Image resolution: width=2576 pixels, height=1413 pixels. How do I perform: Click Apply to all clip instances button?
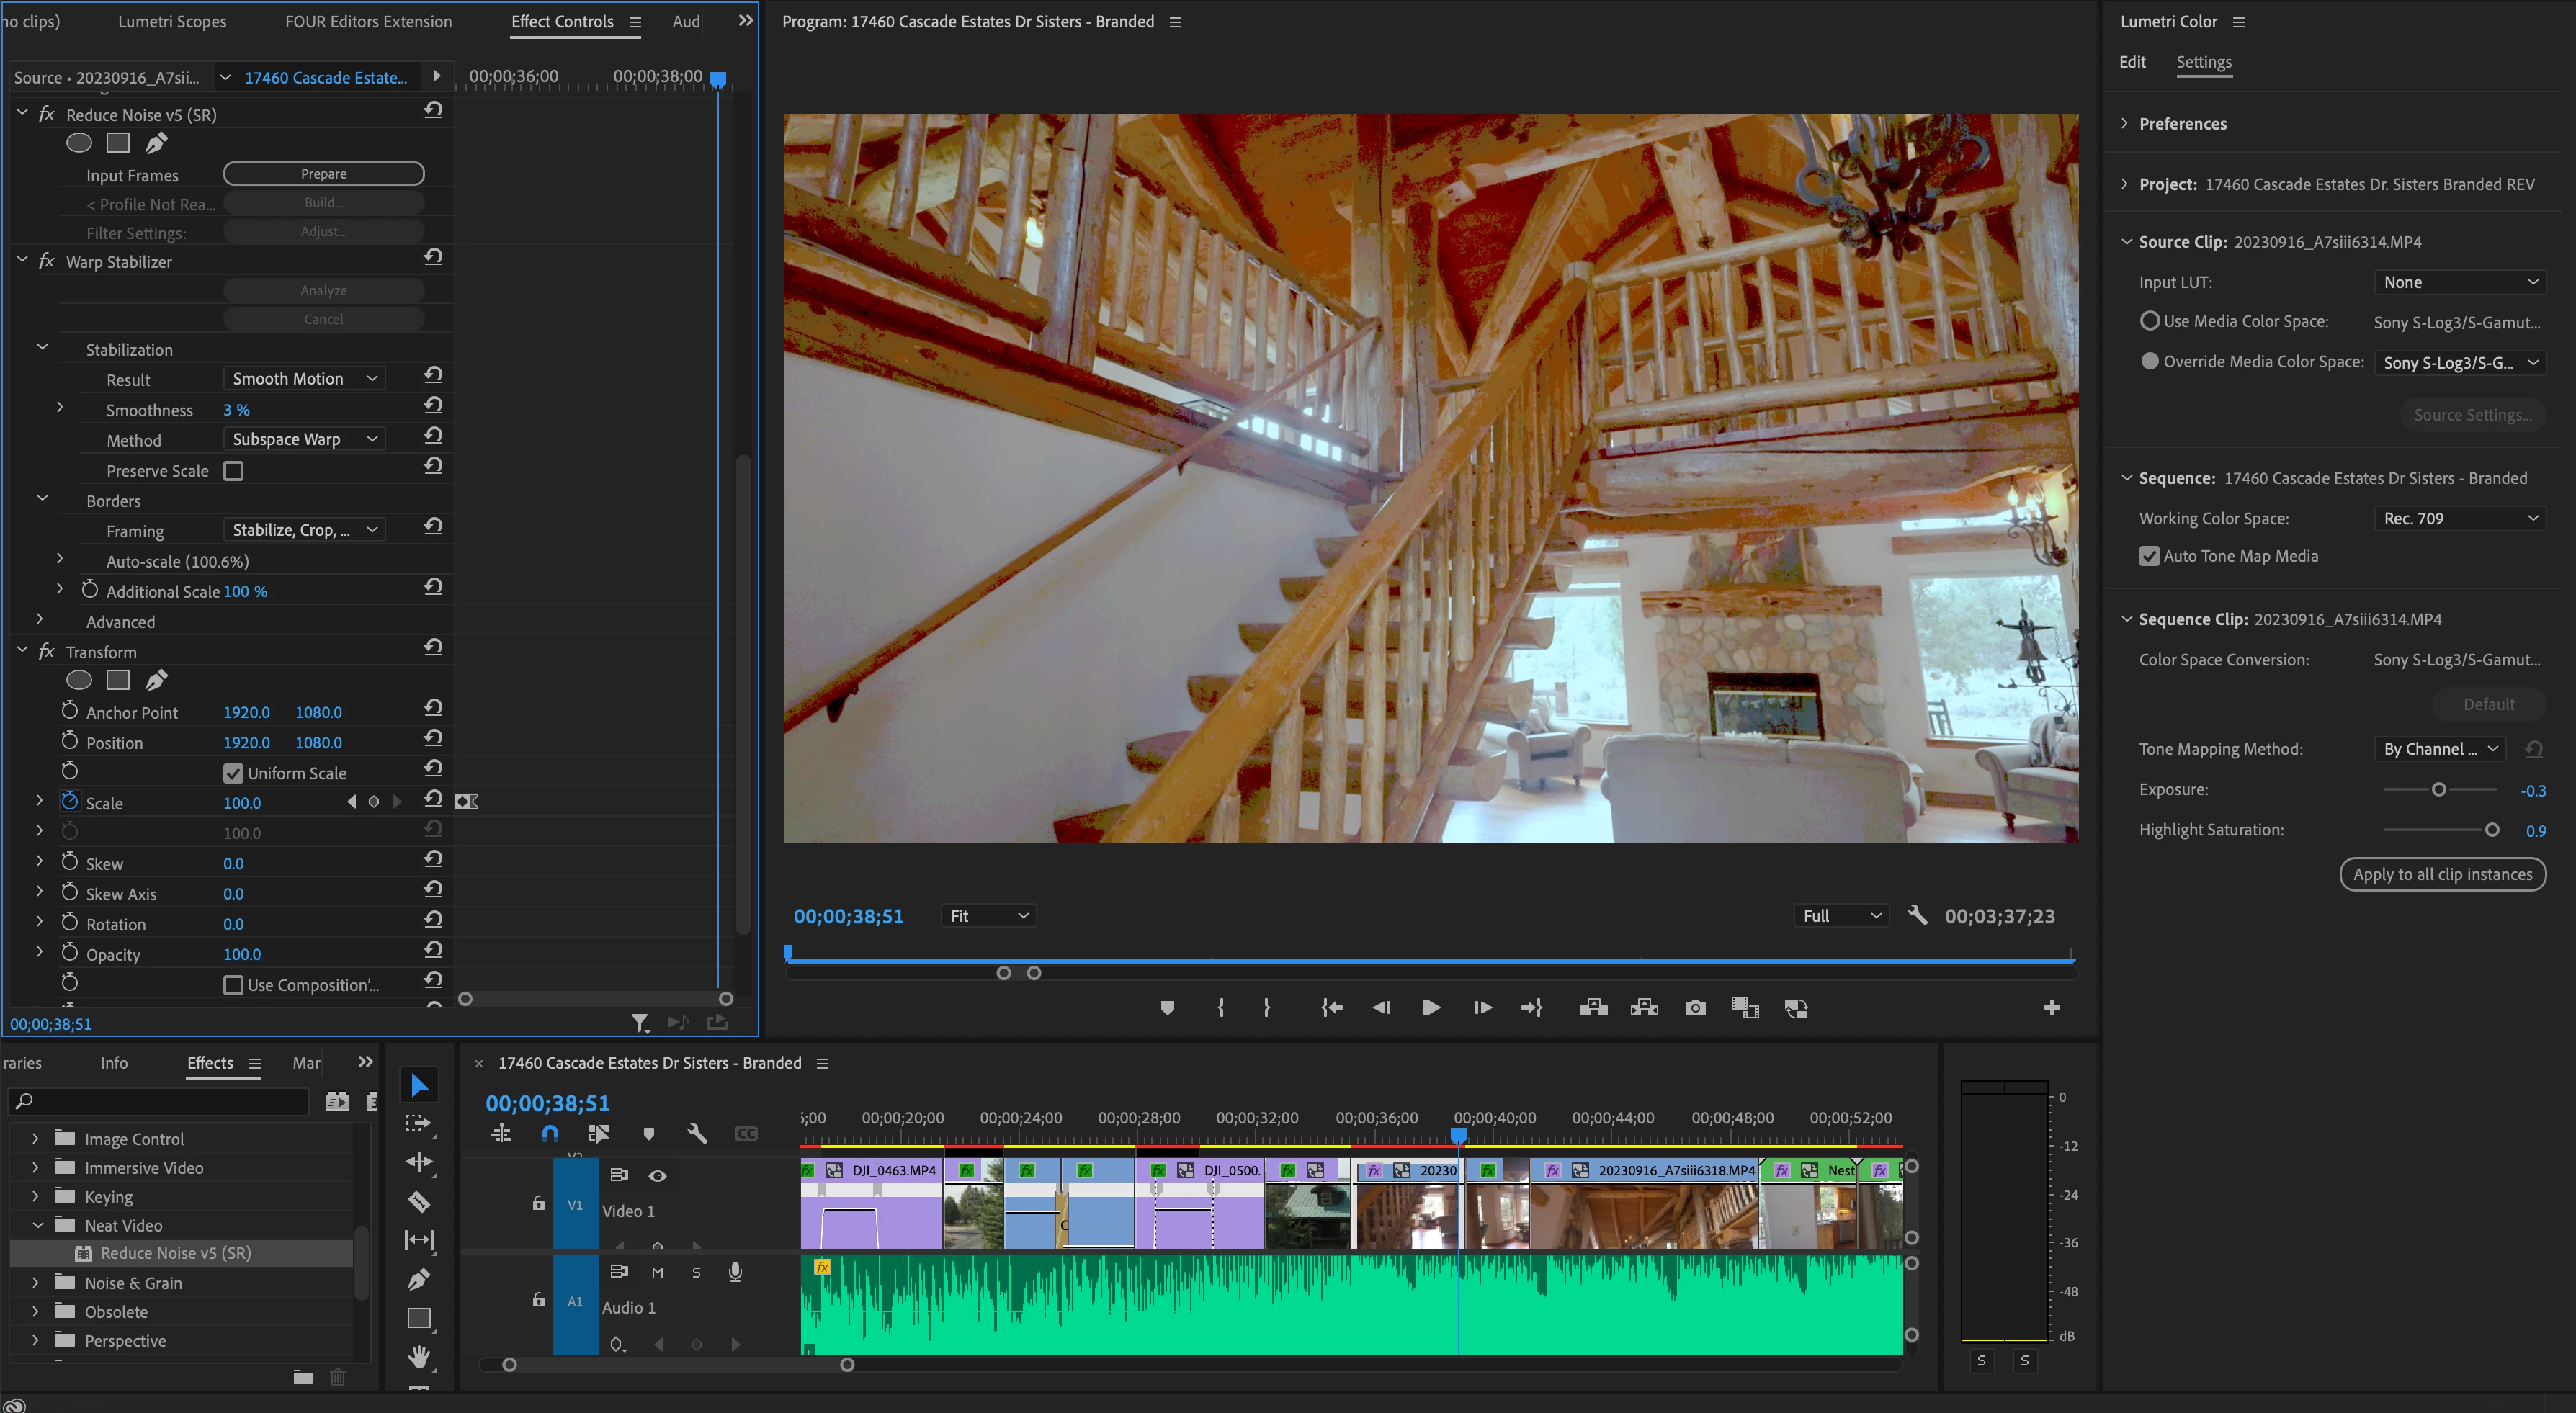(2442, 874)
